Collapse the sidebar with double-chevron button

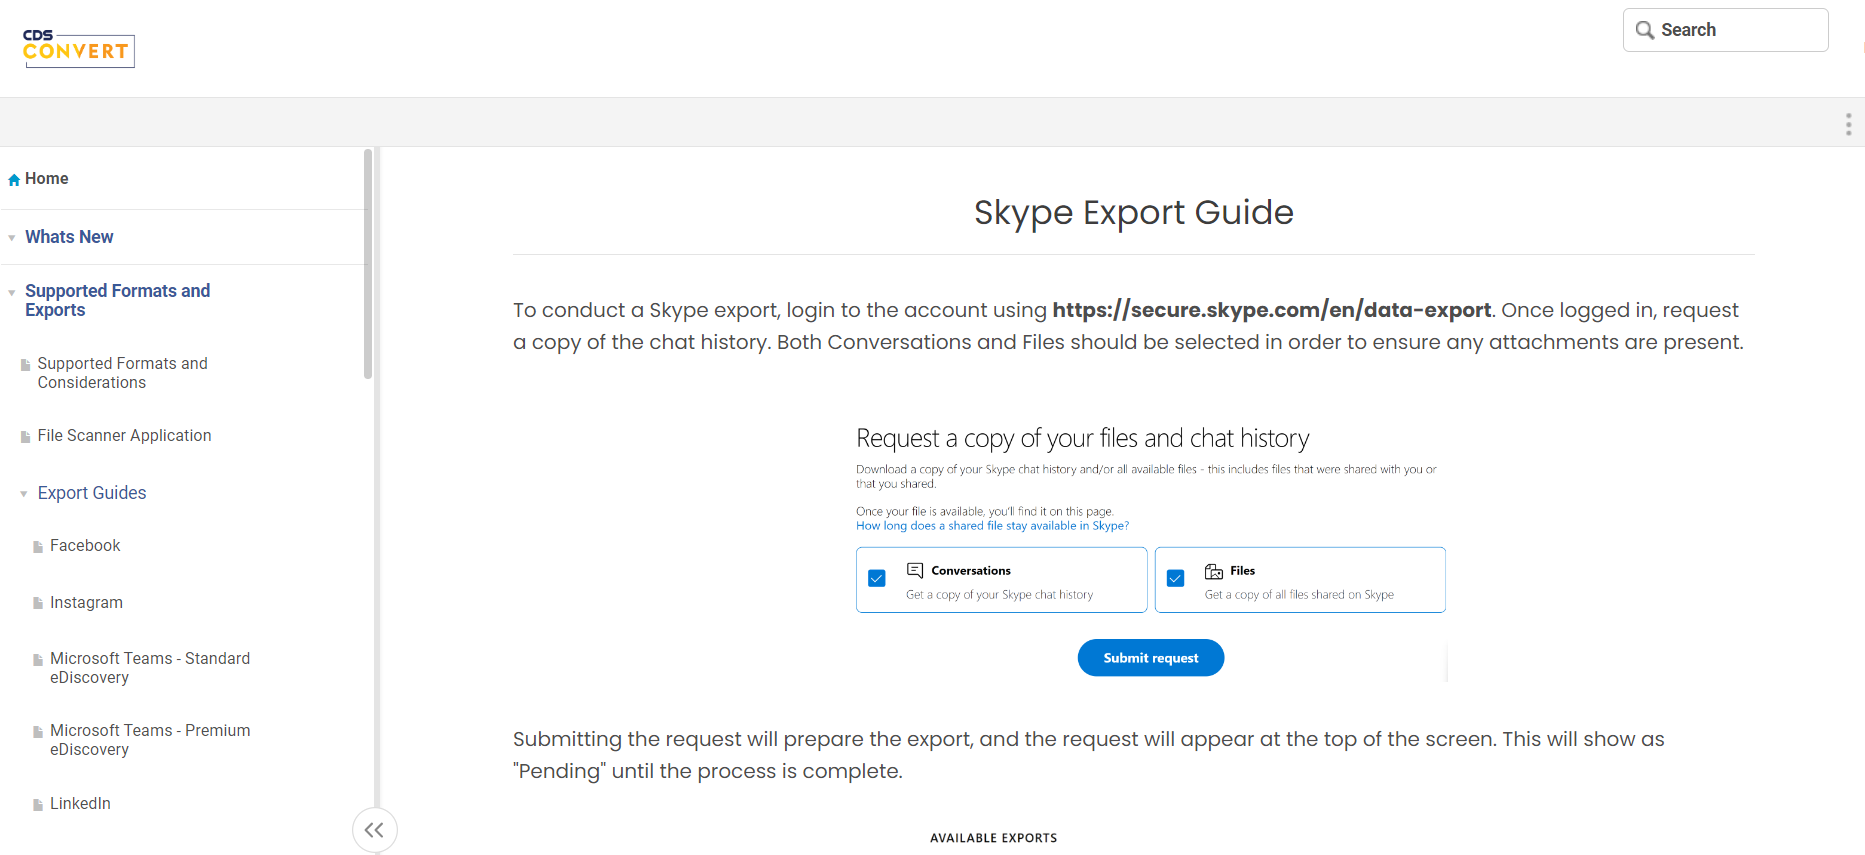click(375, 830)
